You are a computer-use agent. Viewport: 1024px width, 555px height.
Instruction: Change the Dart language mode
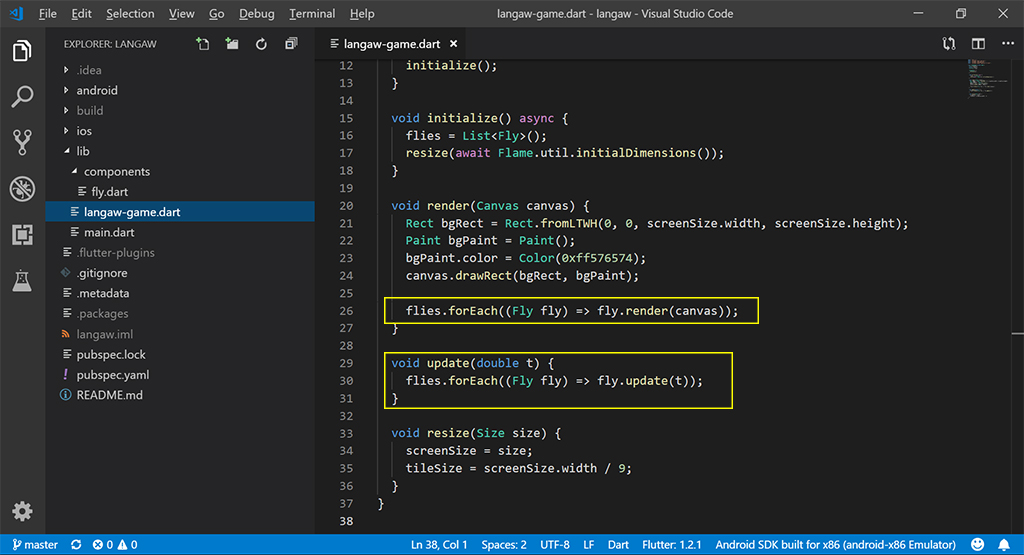point(619,545)
